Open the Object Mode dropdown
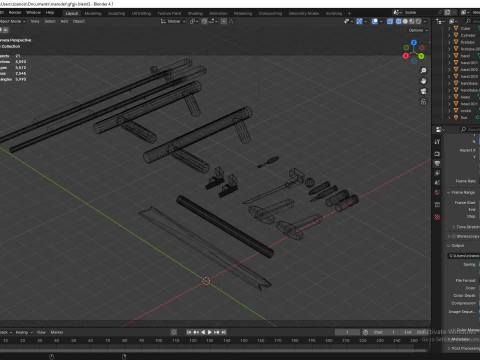 click(13, 21)
